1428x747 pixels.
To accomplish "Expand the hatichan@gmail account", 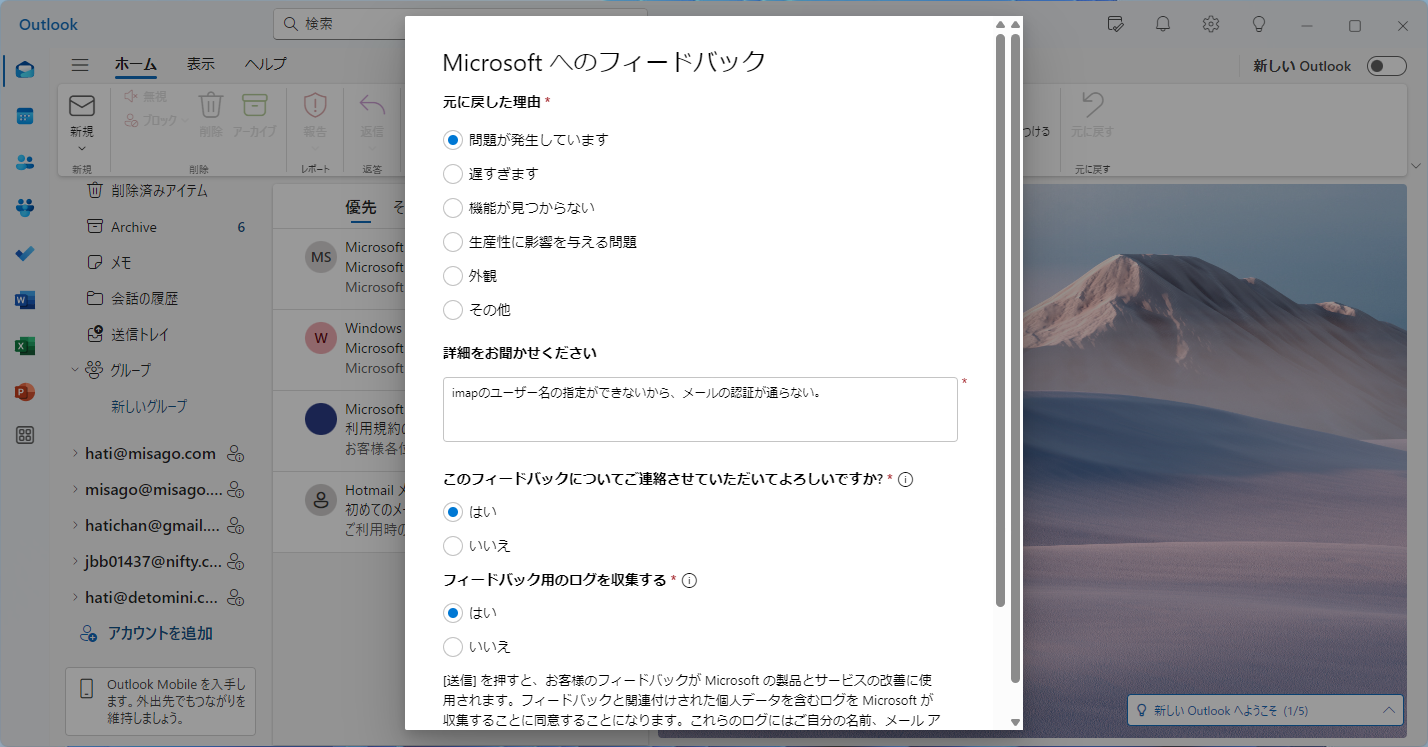I will coord(75,526).
